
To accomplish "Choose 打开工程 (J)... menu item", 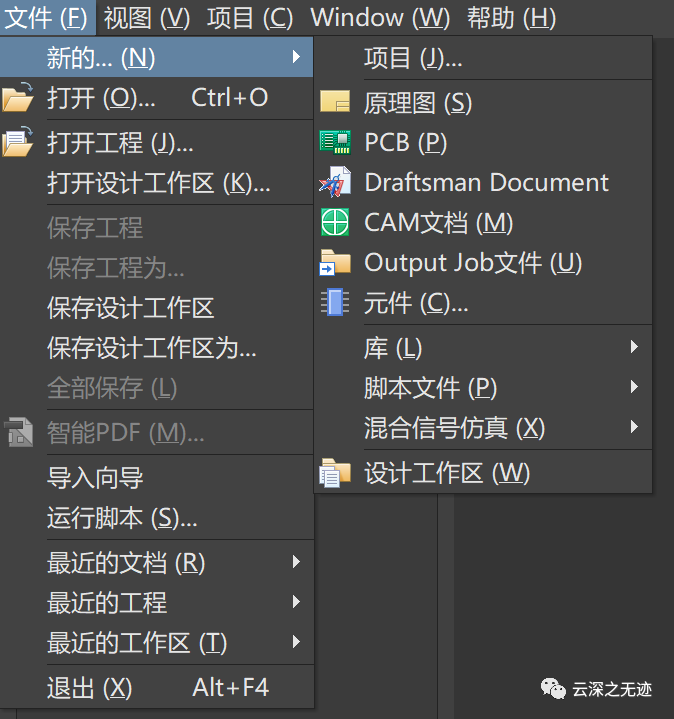I will point(156,142).
